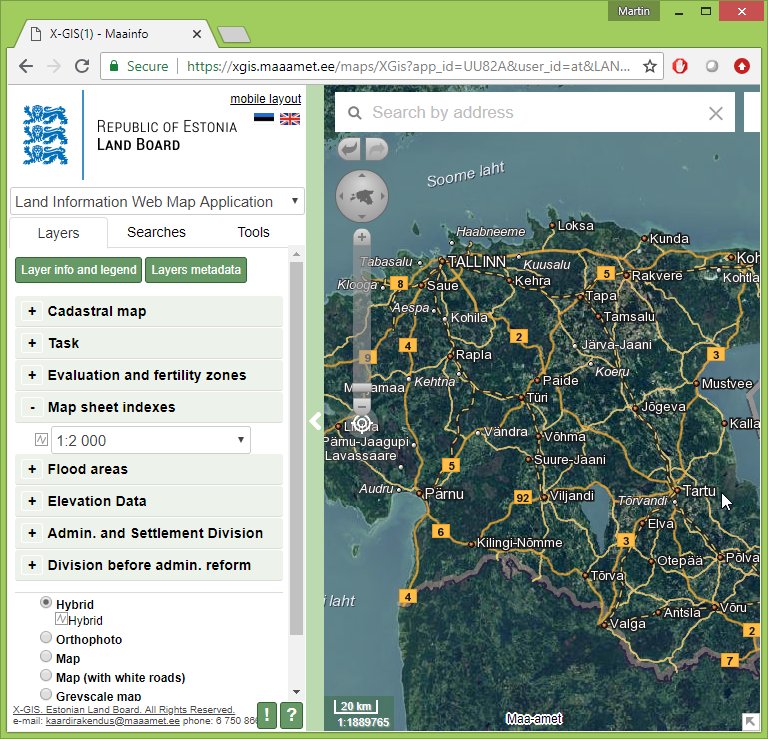
Task: Expand the Cadastral map layer group
Action: click(x=33, y=311)
